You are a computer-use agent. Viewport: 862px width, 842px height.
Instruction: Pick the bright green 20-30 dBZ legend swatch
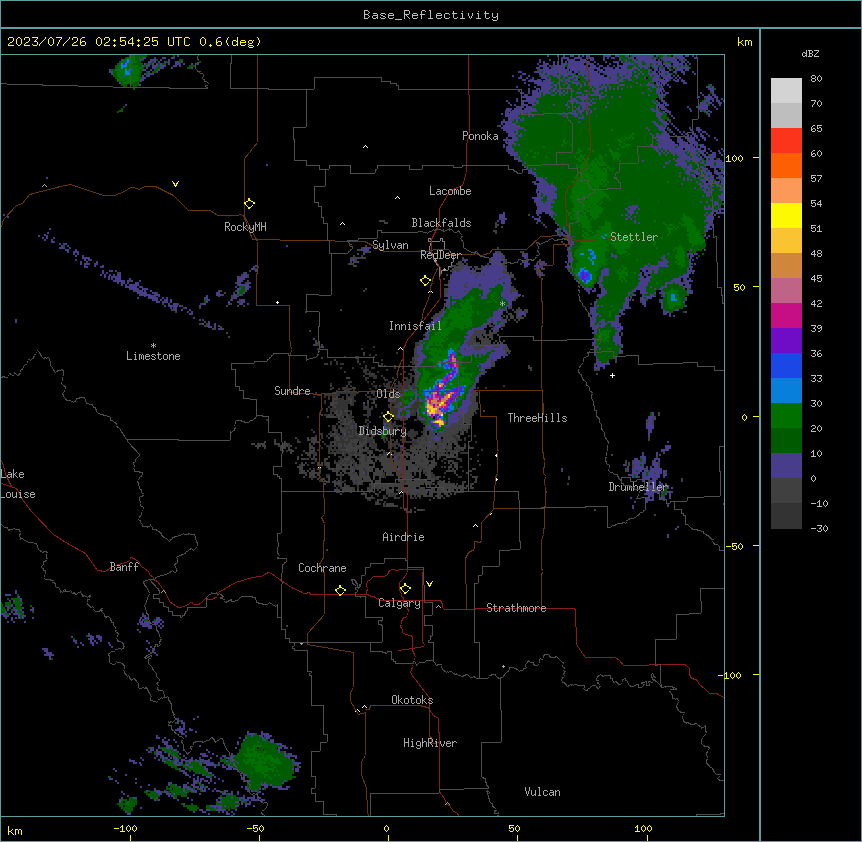pos(786,416)
